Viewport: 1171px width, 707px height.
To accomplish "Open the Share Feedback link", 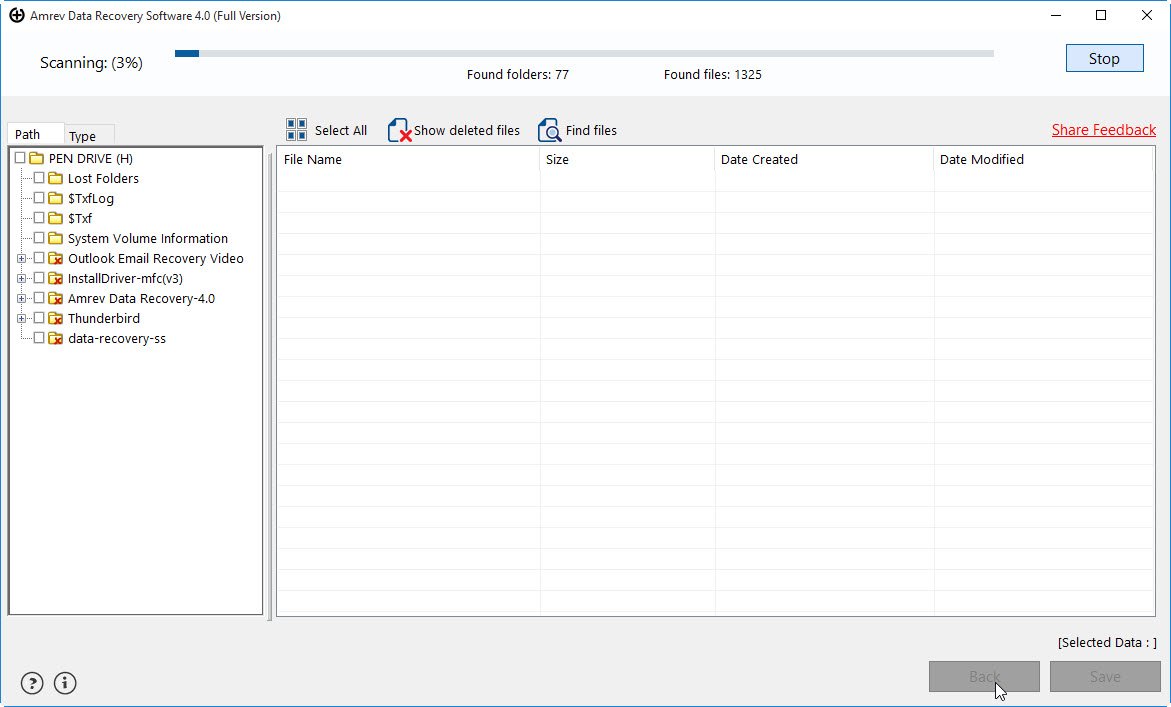I will click(x=1103, y=129).
